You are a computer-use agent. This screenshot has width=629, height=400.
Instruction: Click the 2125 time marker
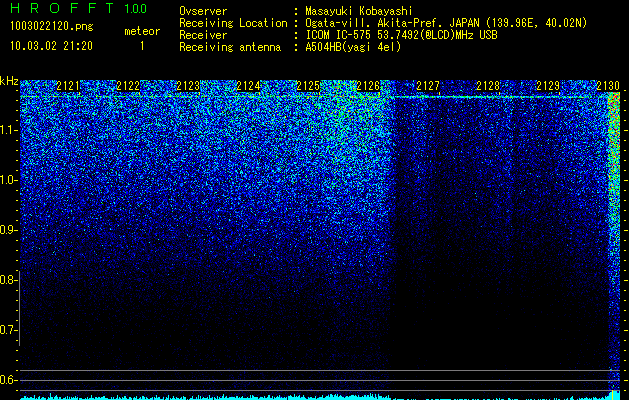[x=308, y=86]
